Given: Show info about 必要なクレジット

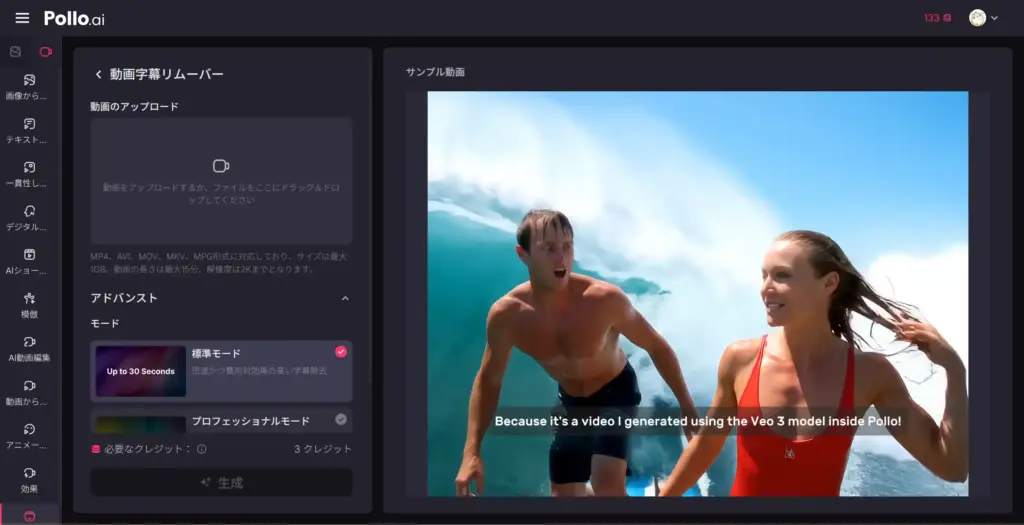Looking at the screenshot, I should point(202,449).
